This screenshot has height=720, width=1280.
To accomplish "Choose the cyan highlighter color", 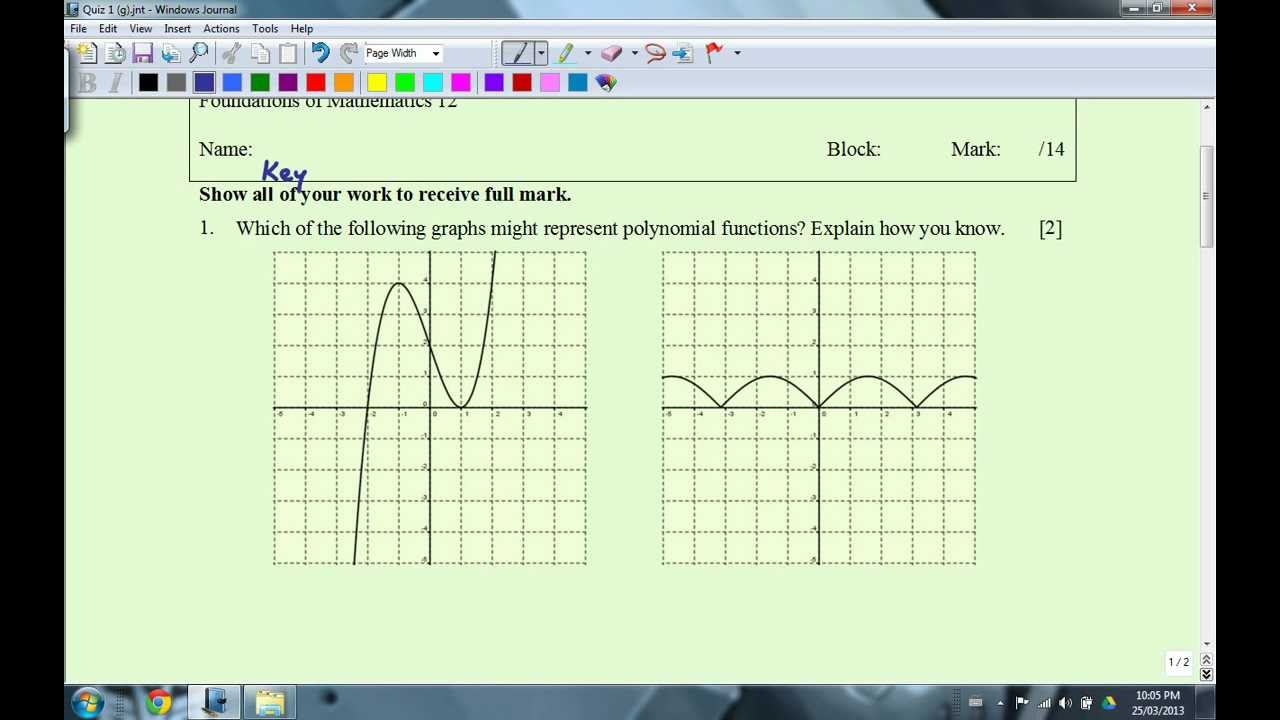I will [433, 83].
